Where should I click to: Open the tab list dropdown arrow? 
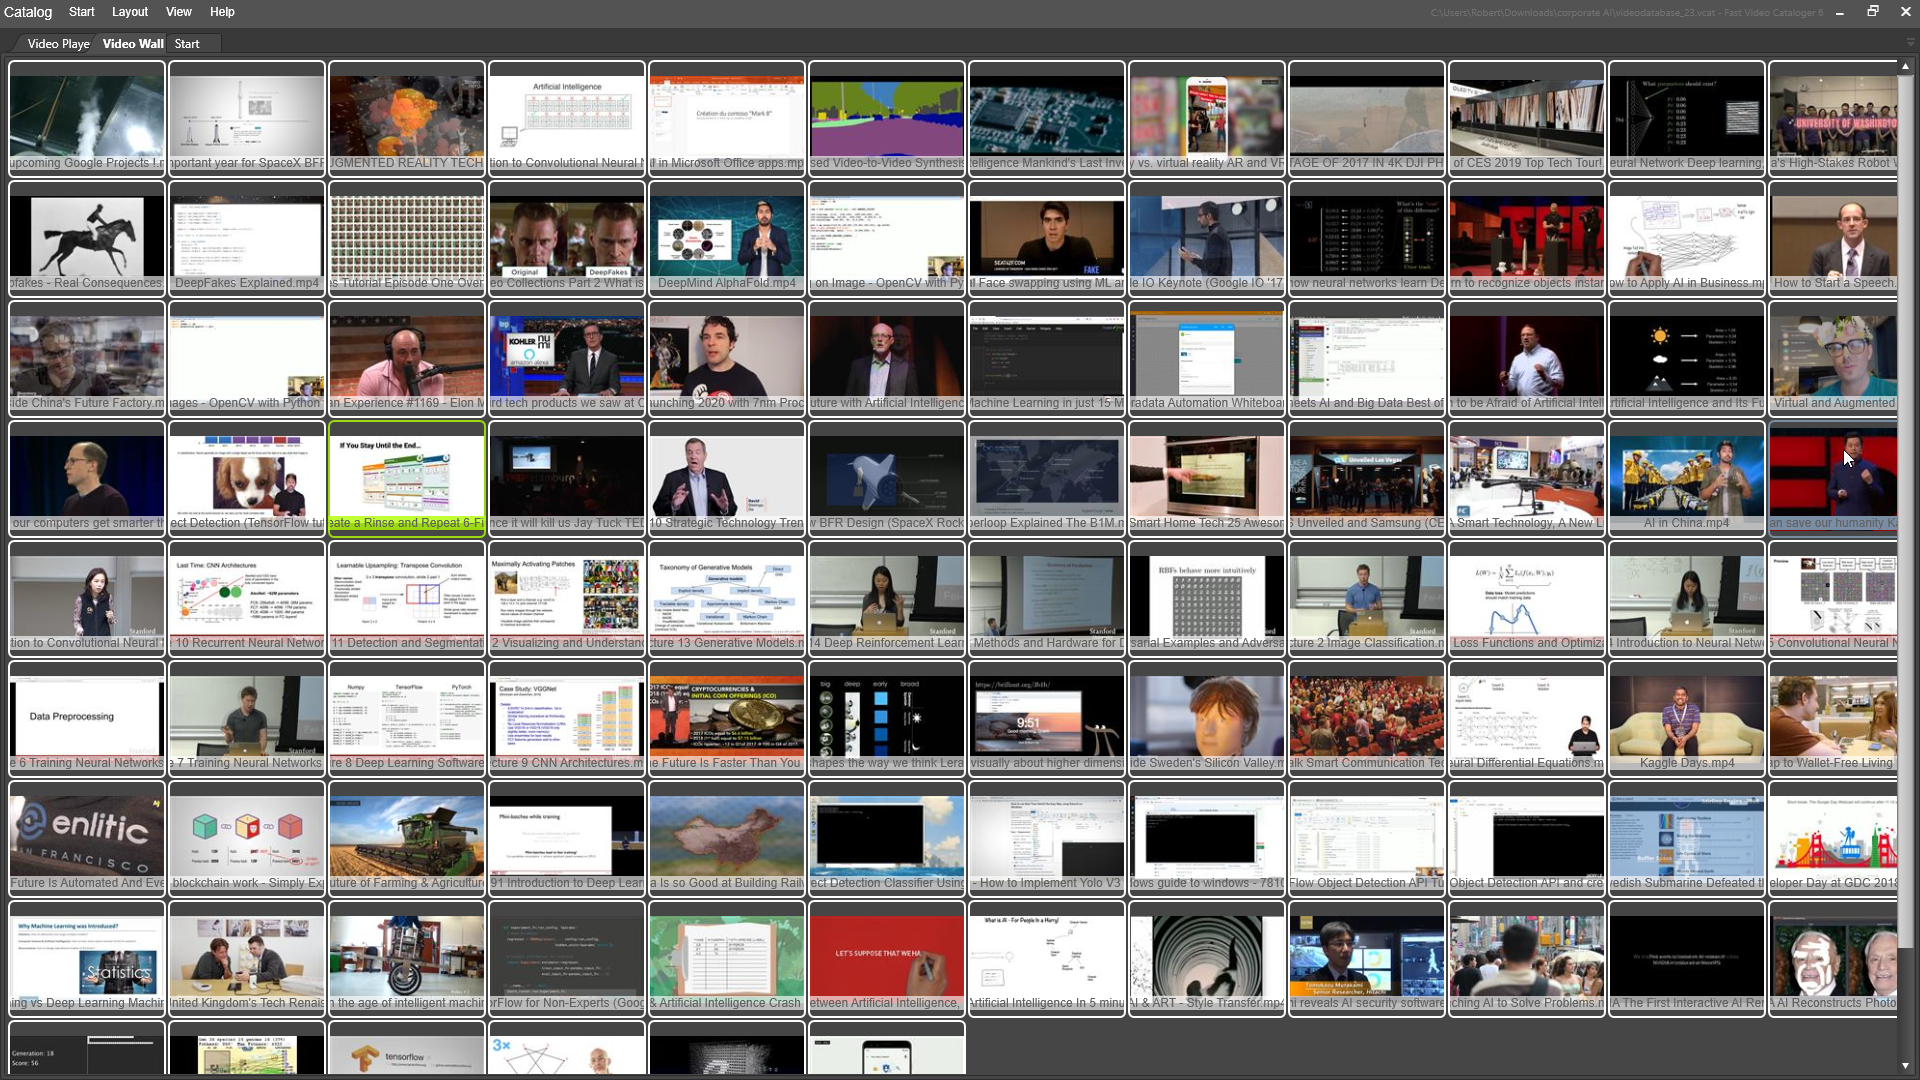[x=1909, y=43]
